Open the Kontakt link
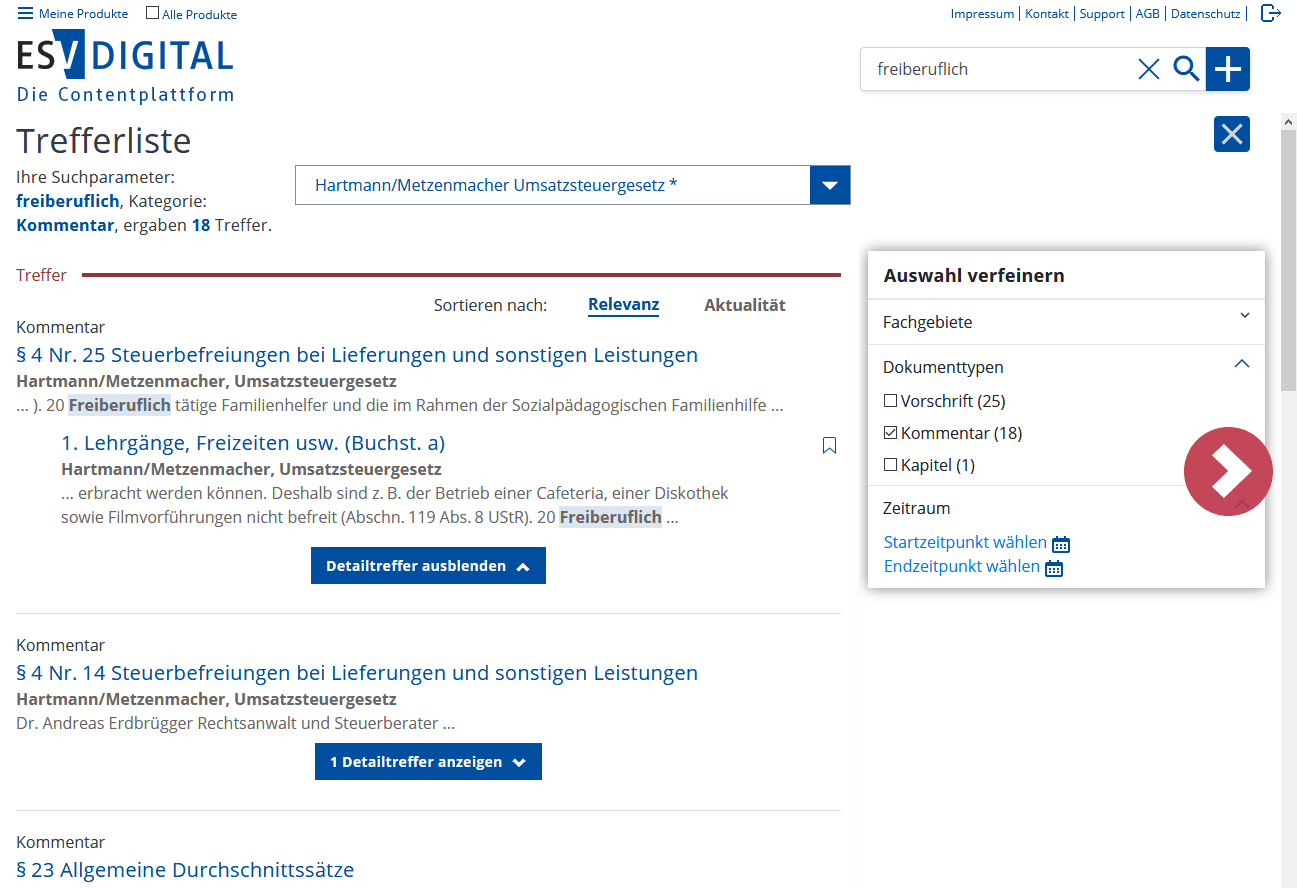Viewport: 1297px width, 888px height. 1047,14
